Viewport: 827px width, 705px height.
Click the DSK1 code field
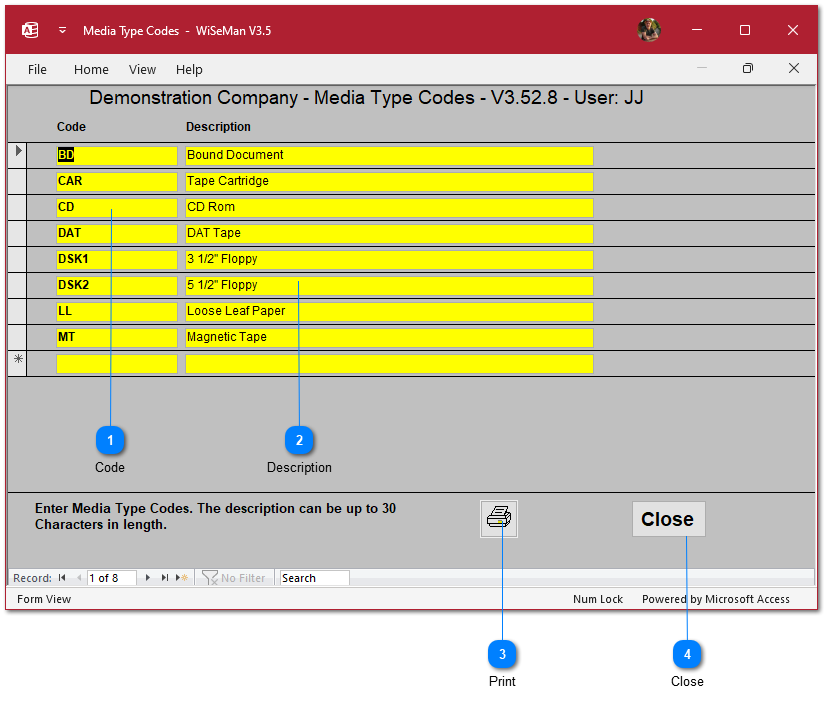tap(116, 260)
